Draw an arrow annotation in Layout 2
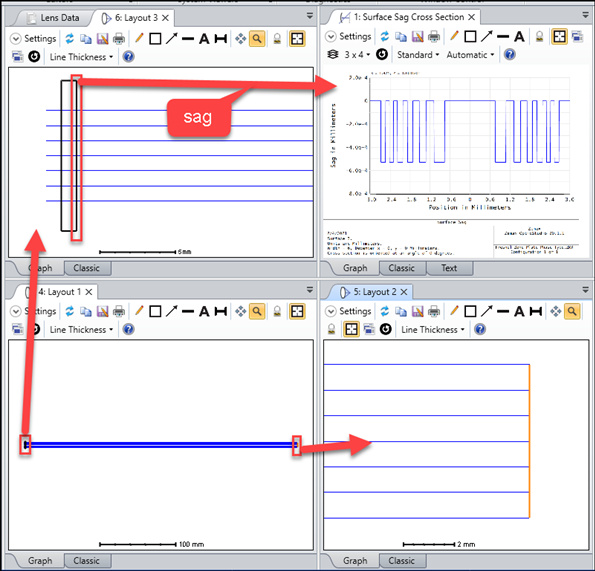The image size is (595, 571). [486, 311]
